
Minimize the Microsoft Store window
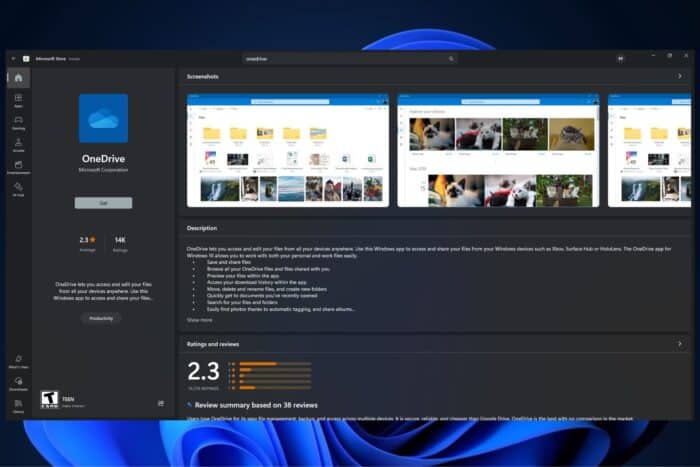(x=653, y=56)
